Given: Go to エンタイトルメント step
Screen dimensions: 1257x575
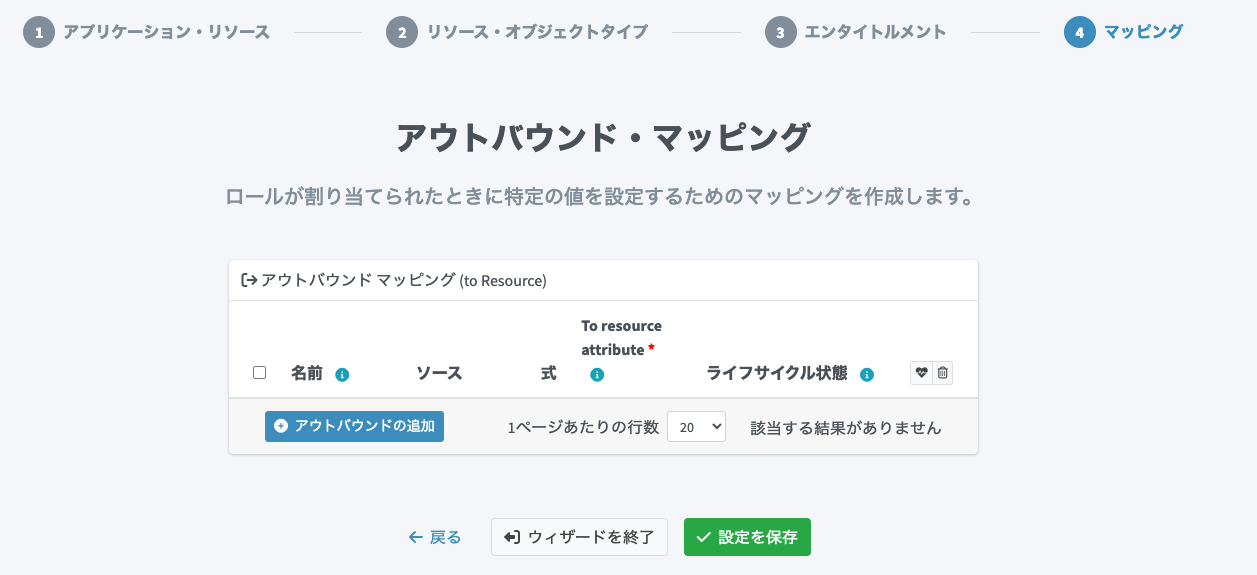Looking at the screenshot, I should coord(875,32).
